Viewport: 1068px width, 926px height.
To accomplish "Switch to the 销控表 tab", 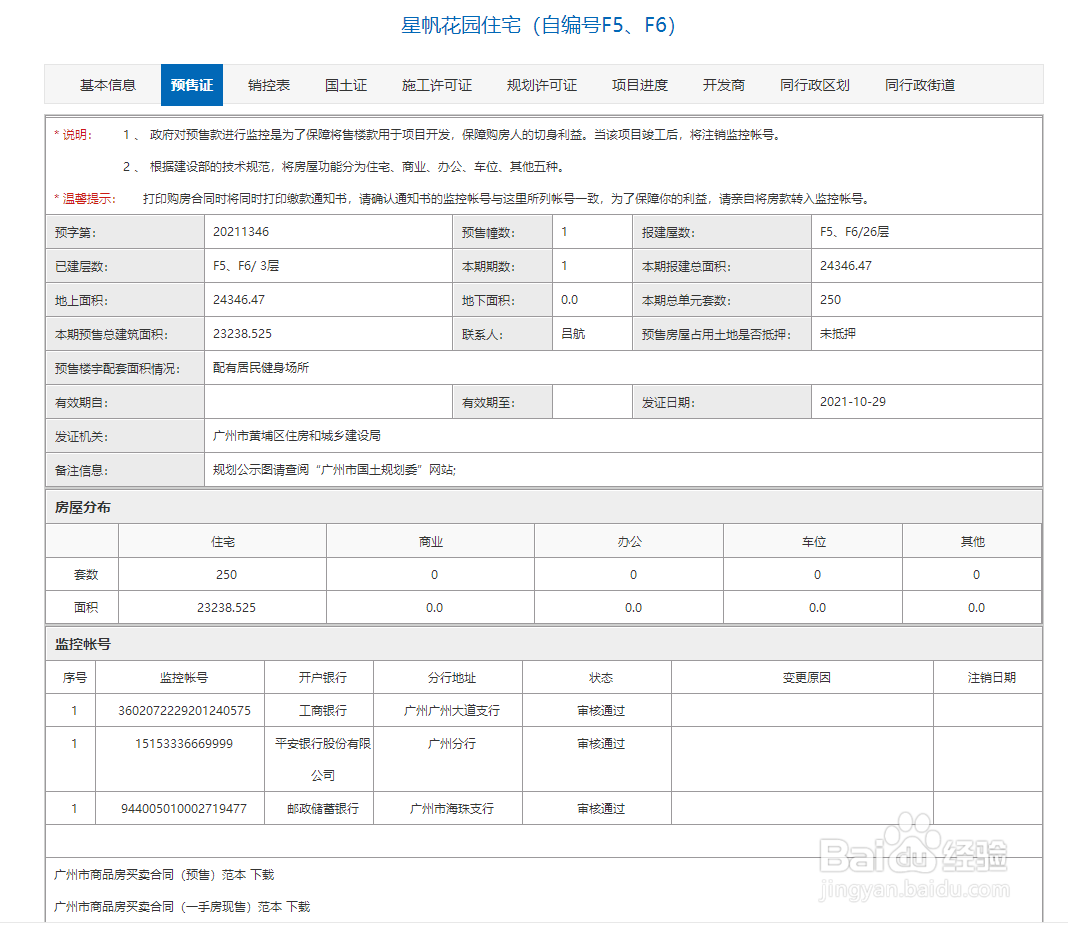I will [269, 85].
